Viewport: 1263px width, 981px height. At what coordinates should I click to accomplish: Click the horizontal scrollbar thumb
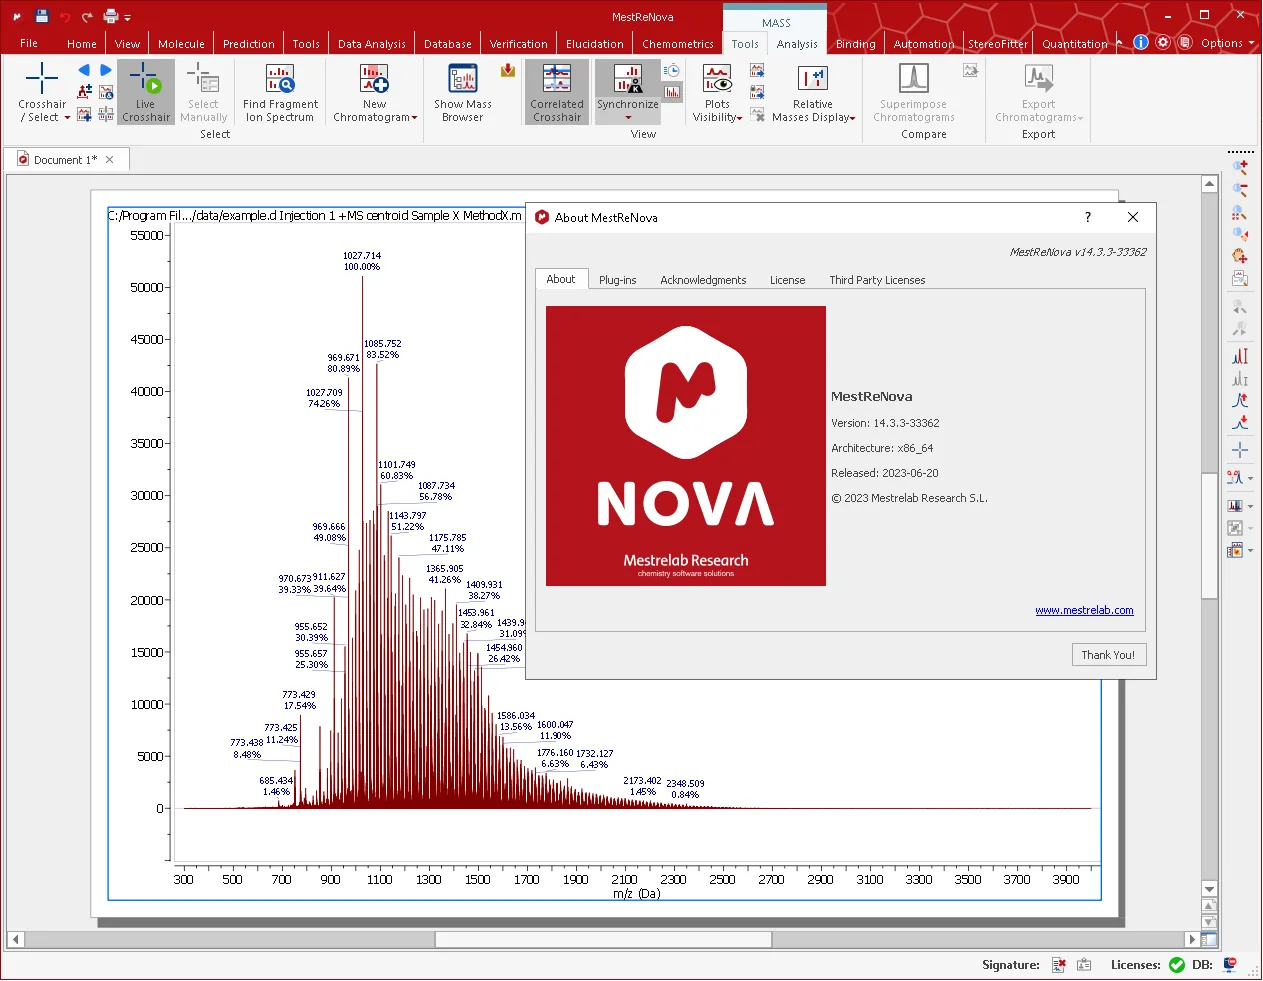click(603, 939)
